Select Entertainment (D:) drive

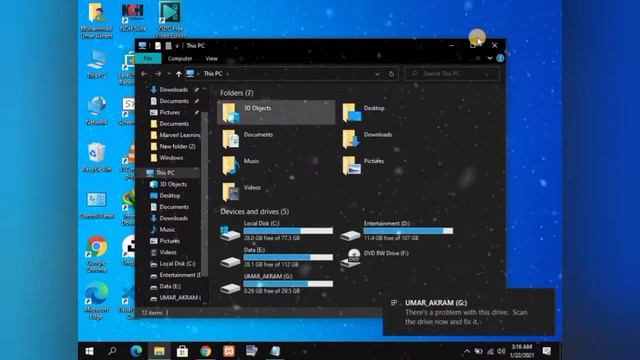click(x=396, y=231)
